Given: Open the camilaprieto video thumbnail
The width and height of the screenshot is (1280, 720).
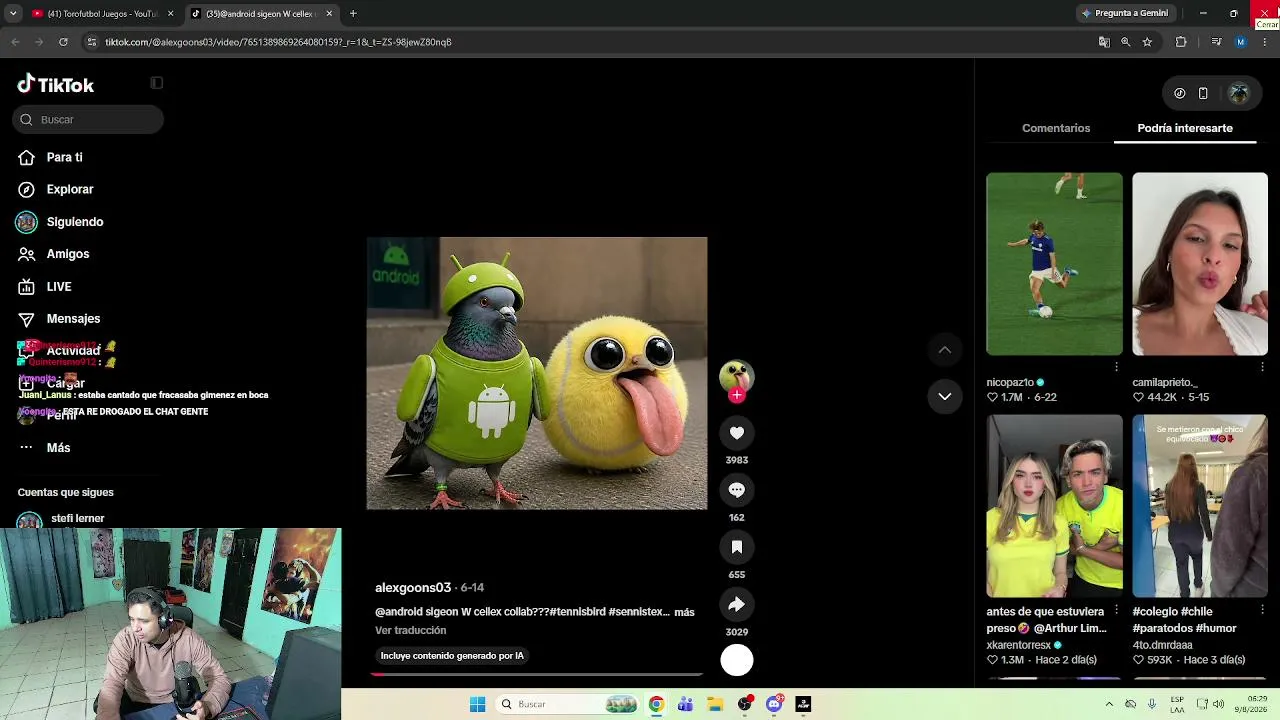Looking at the screenshot, I should (1200, 264).
